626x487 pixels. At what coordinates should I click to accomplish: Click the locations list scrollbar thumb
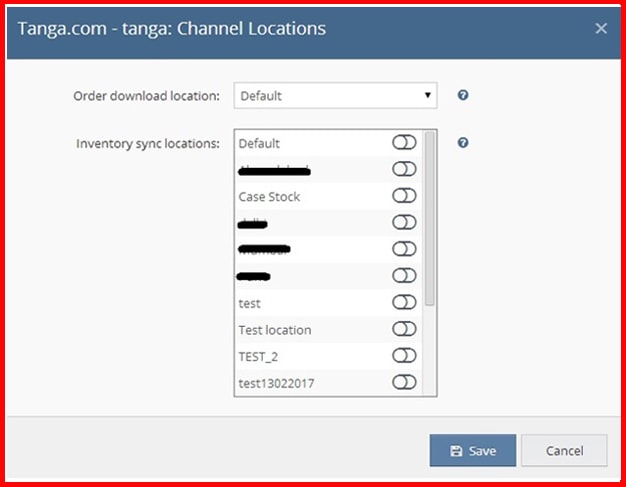tap(430, 219)
